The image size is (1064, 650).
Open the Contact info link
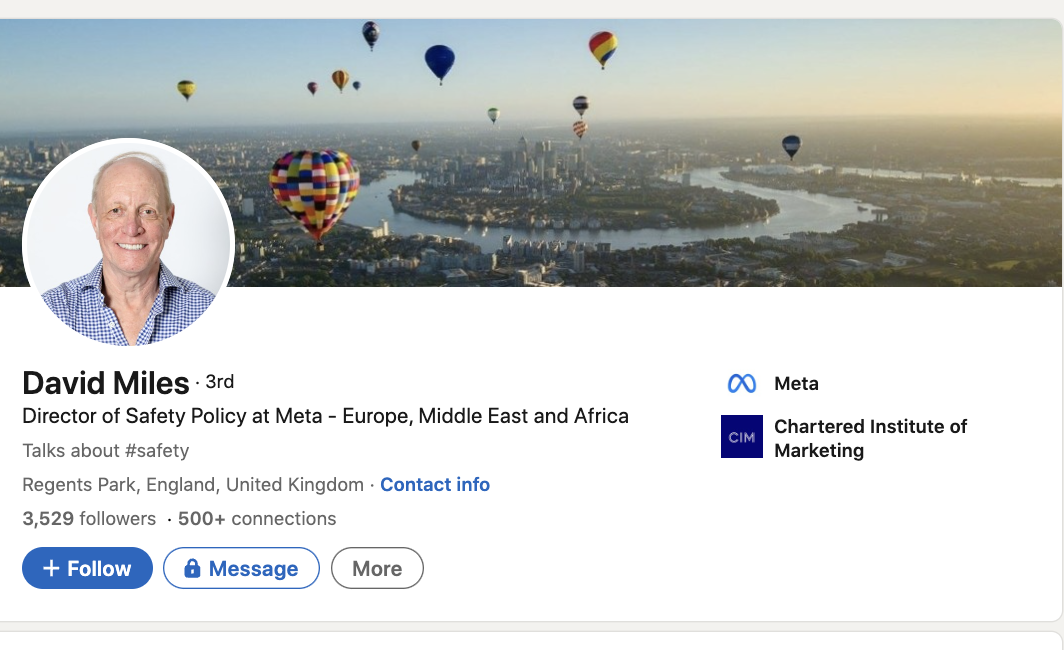coord(435,485)
